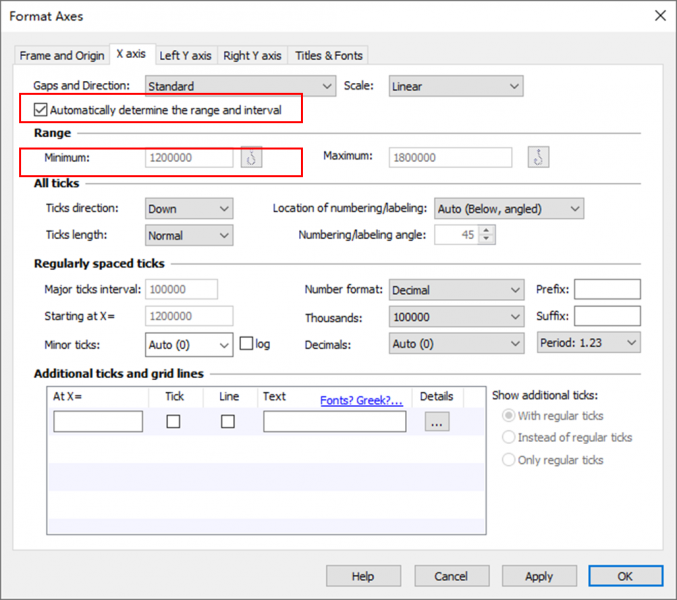Open the Decimals Auto (0) dropdown
This screenshot has height=600, width=677.
[x=456, y=344]
